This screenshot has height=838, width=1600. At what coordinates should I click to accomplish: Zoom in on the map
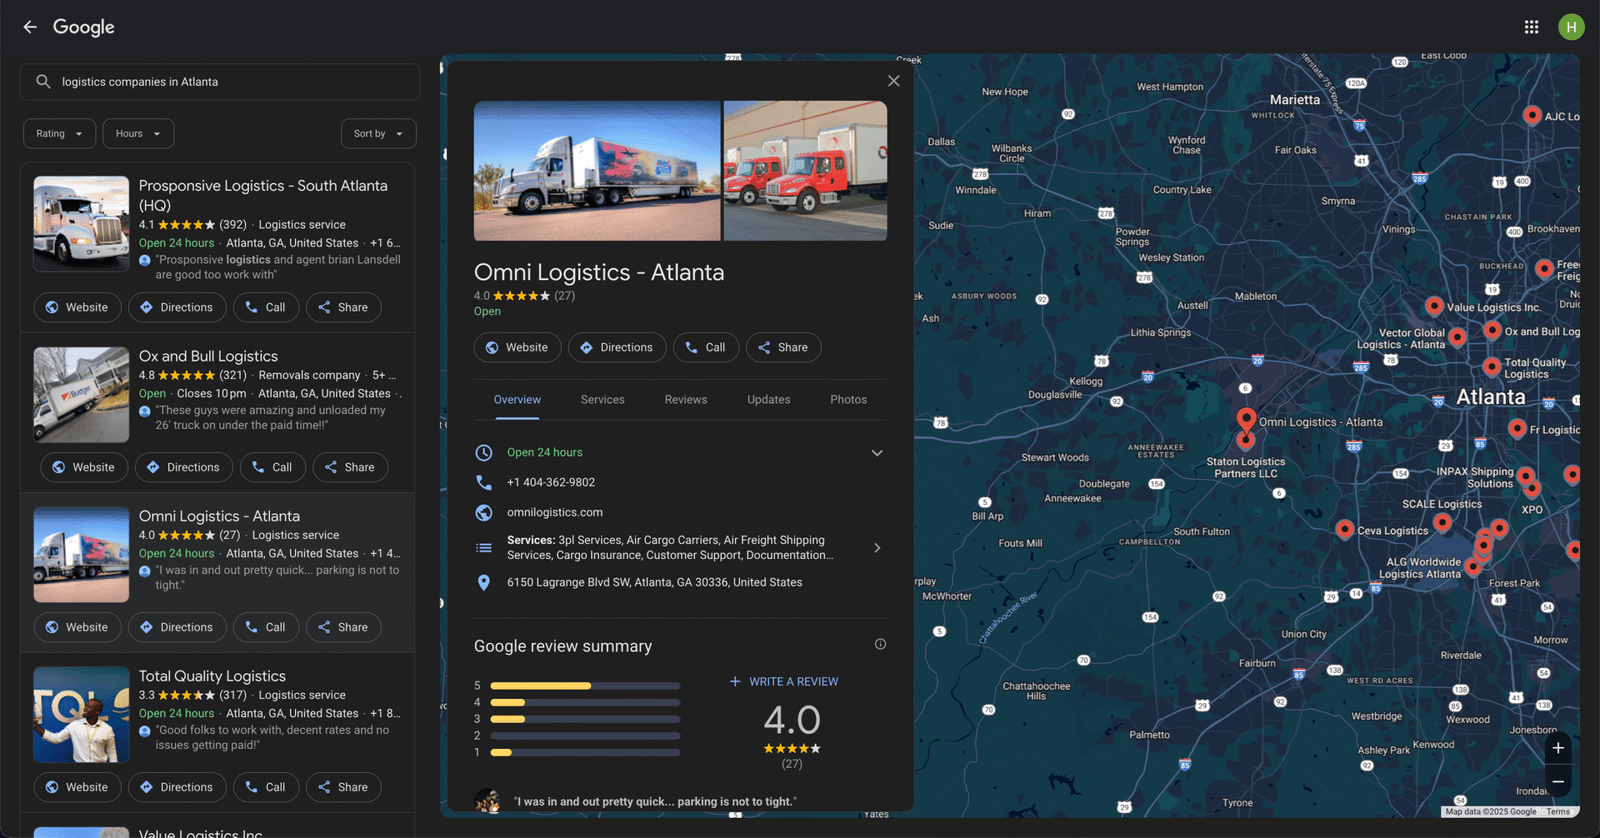click(1558, 748)
